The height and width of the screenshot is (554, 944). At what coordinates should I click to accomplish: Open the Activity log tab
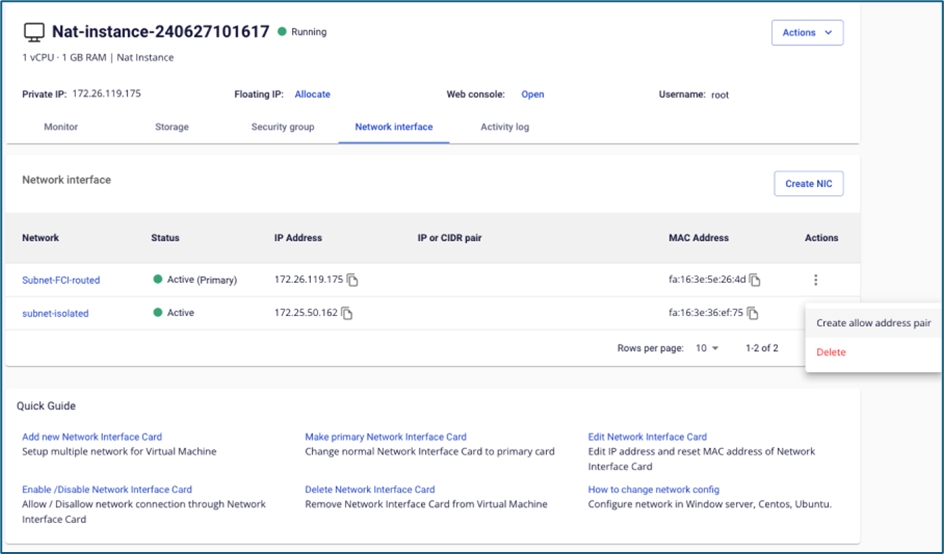505,127
